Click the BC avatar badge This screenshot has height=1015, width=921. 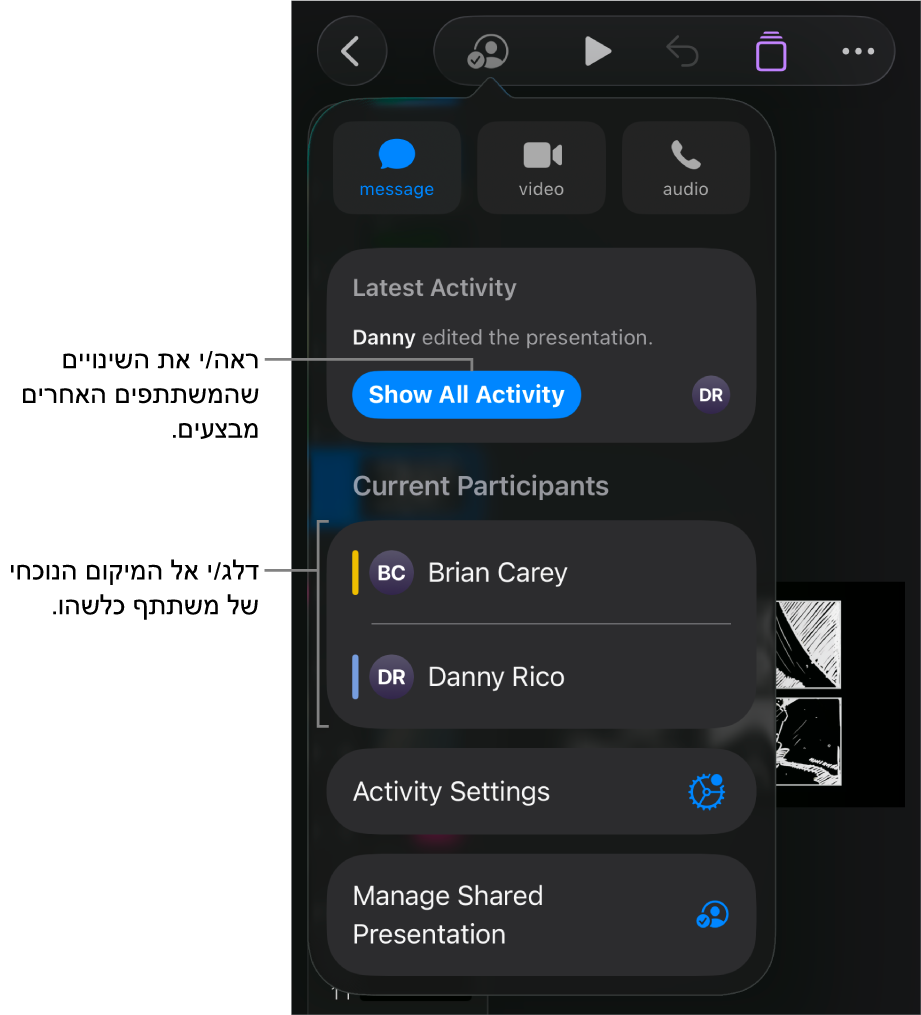pos(391,573)
